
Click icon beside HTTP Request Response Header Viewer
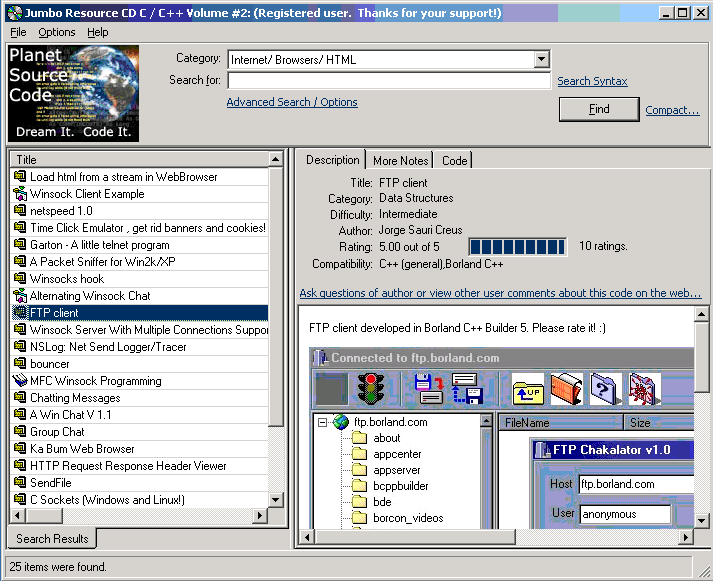coord(20,465)
